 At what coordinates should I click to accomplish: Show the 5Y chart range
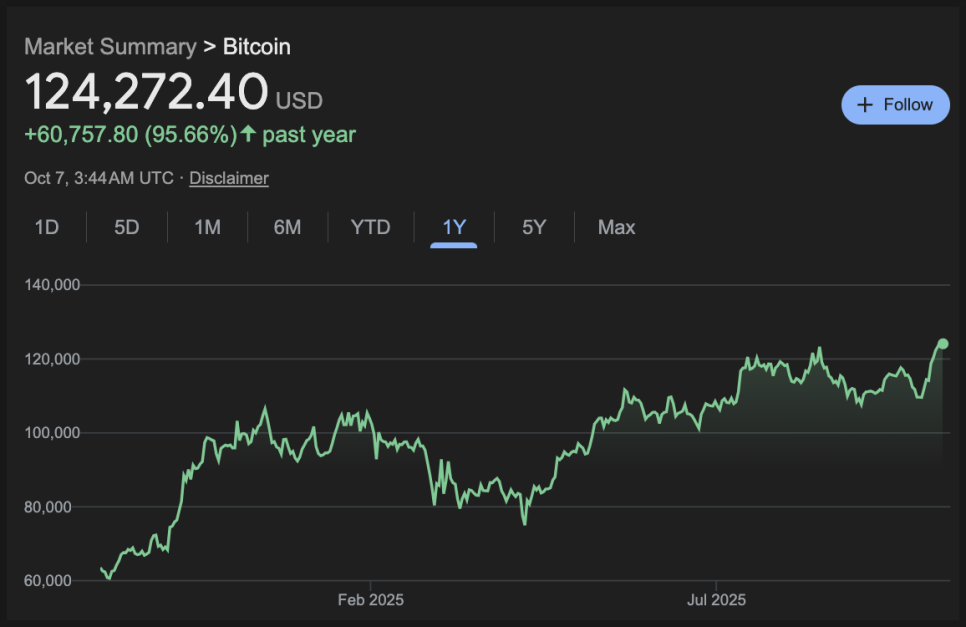click(x=534, y=227)
